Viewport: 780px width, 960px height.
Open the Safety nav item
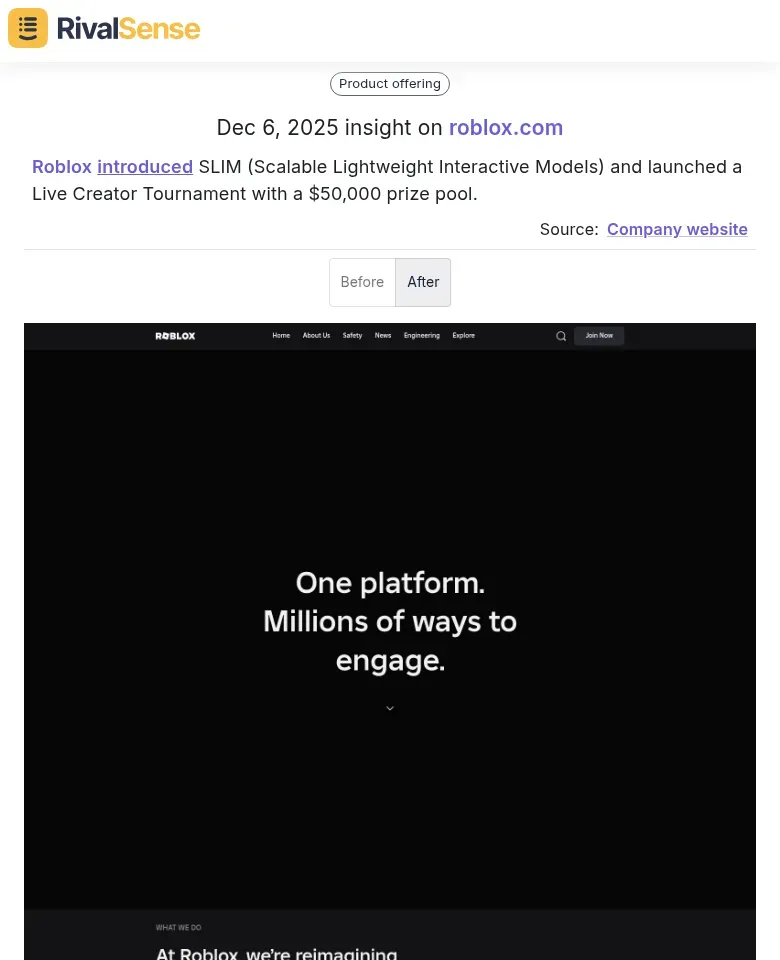pyautogui.click(x=352, y=336)
